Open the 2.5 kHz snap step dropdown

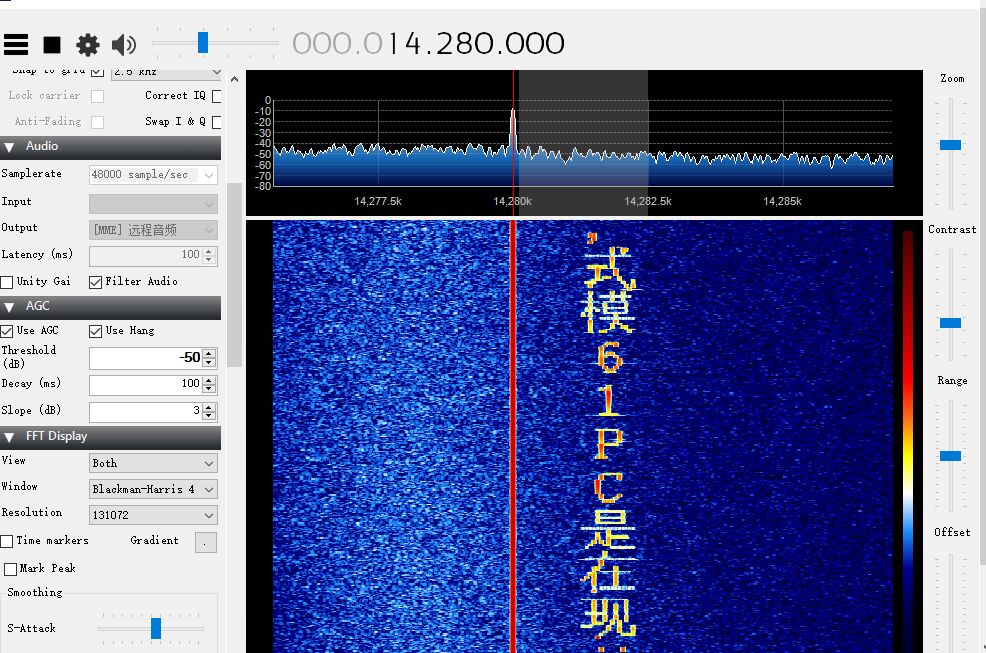pos(166,72)
